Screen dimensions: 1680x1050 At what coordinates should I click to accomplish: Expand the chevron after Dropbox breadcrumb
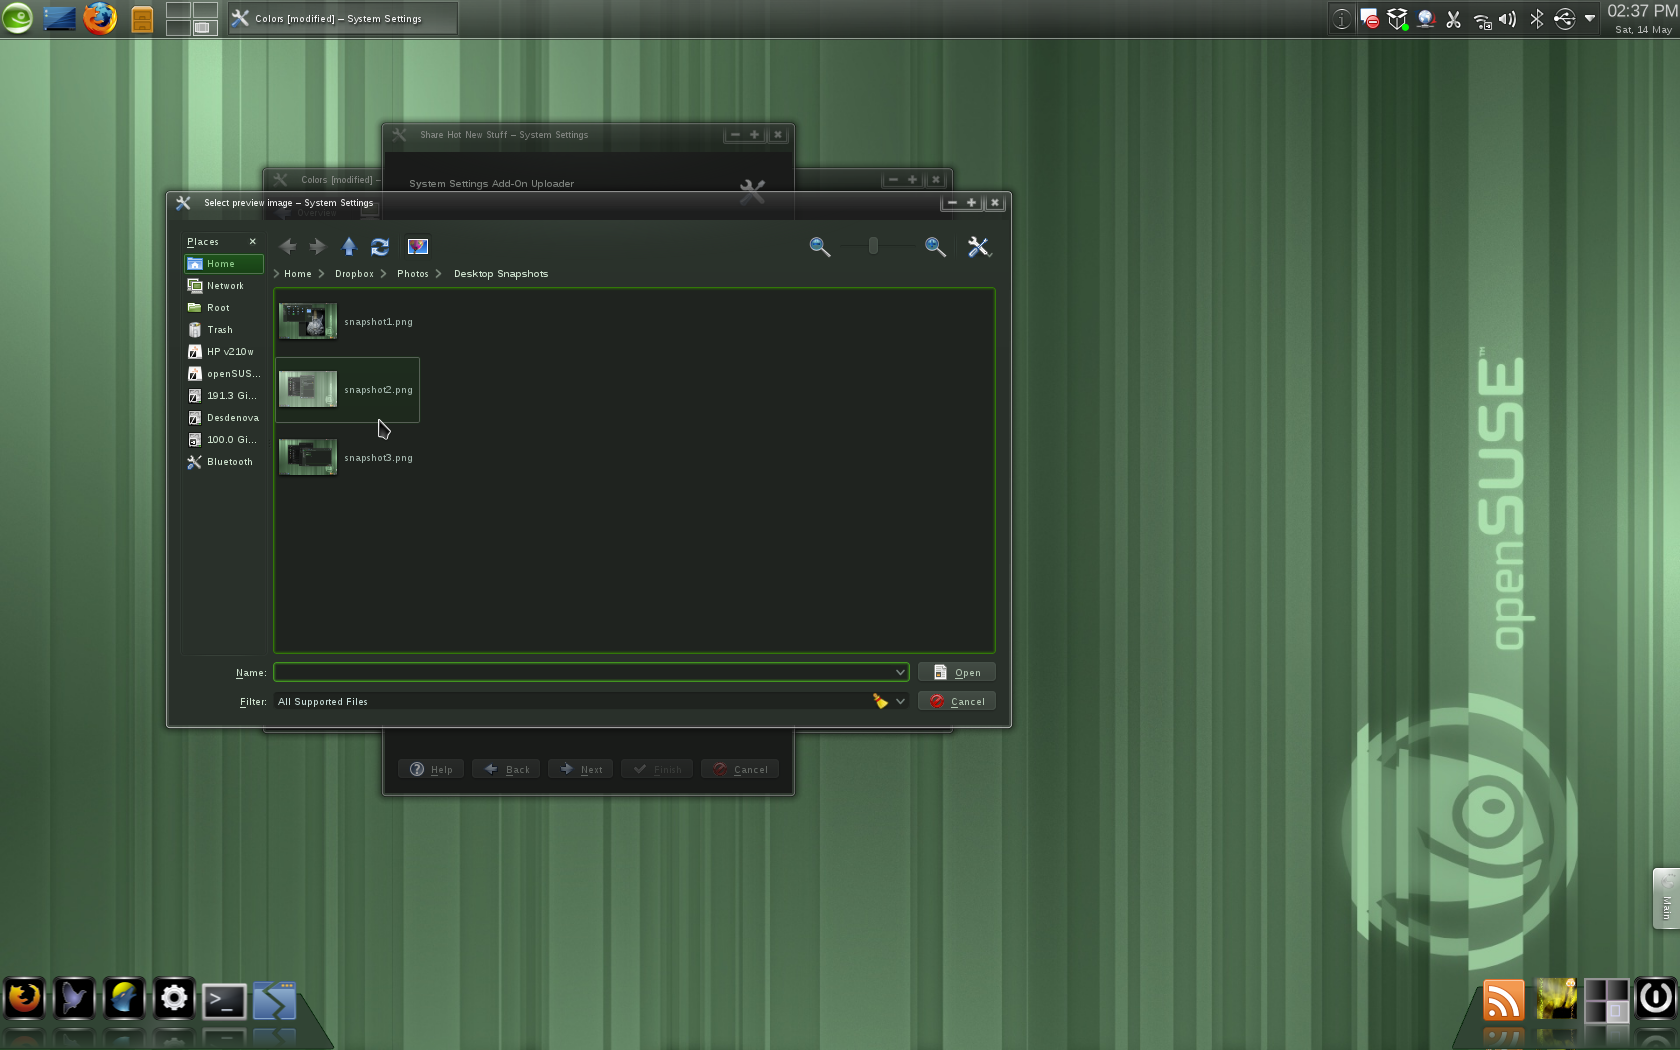click(x=384, y=274)
